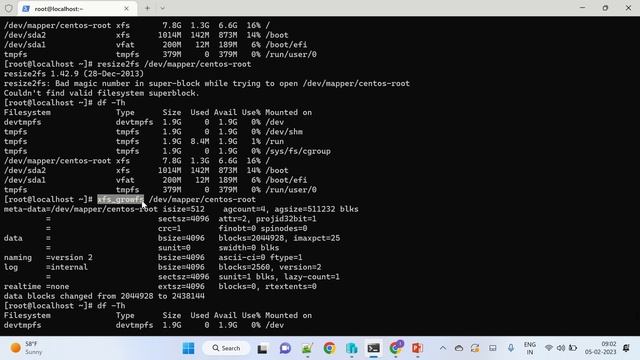Open the Chrome profile icon with badge
The height and width of the screenshot is (360, 640).
pyautogui.click(x=396, y=348)
